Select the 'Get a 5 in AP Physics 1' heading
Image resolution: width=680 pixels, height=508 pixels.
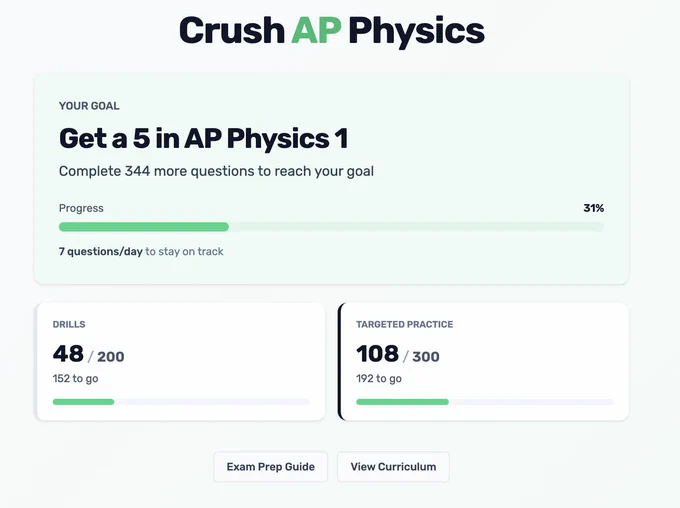(x=203, y=138)
